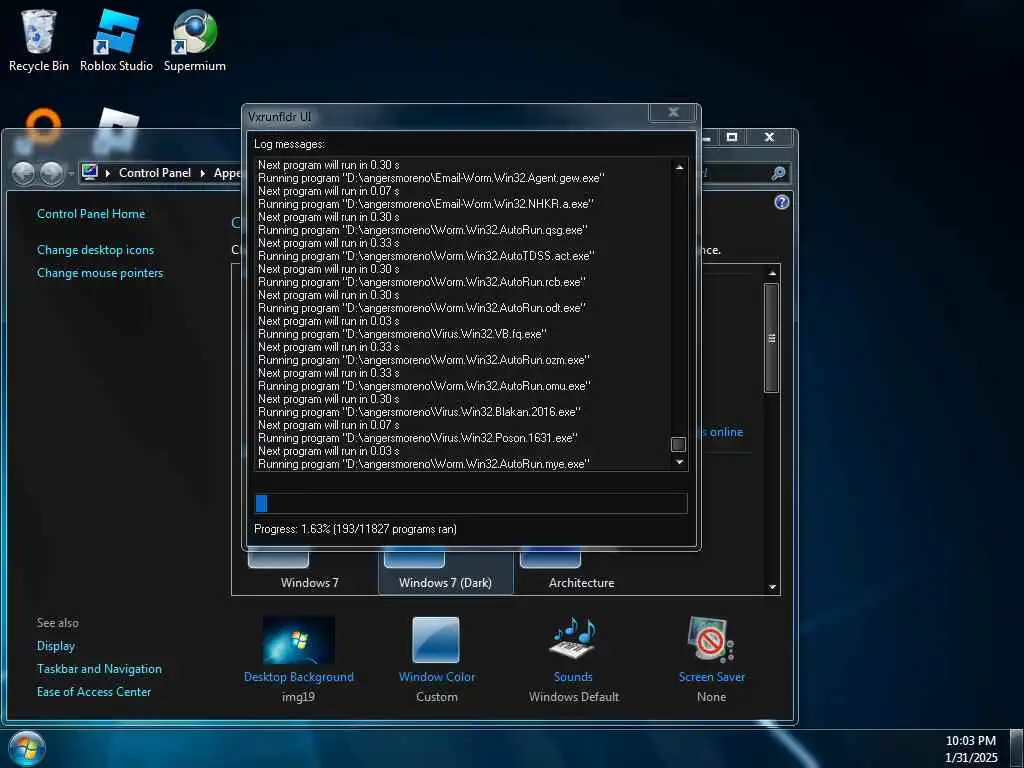Open Change mouse pointers link
The width and height of the screenshot is (1024, 768).
(100, 273)
